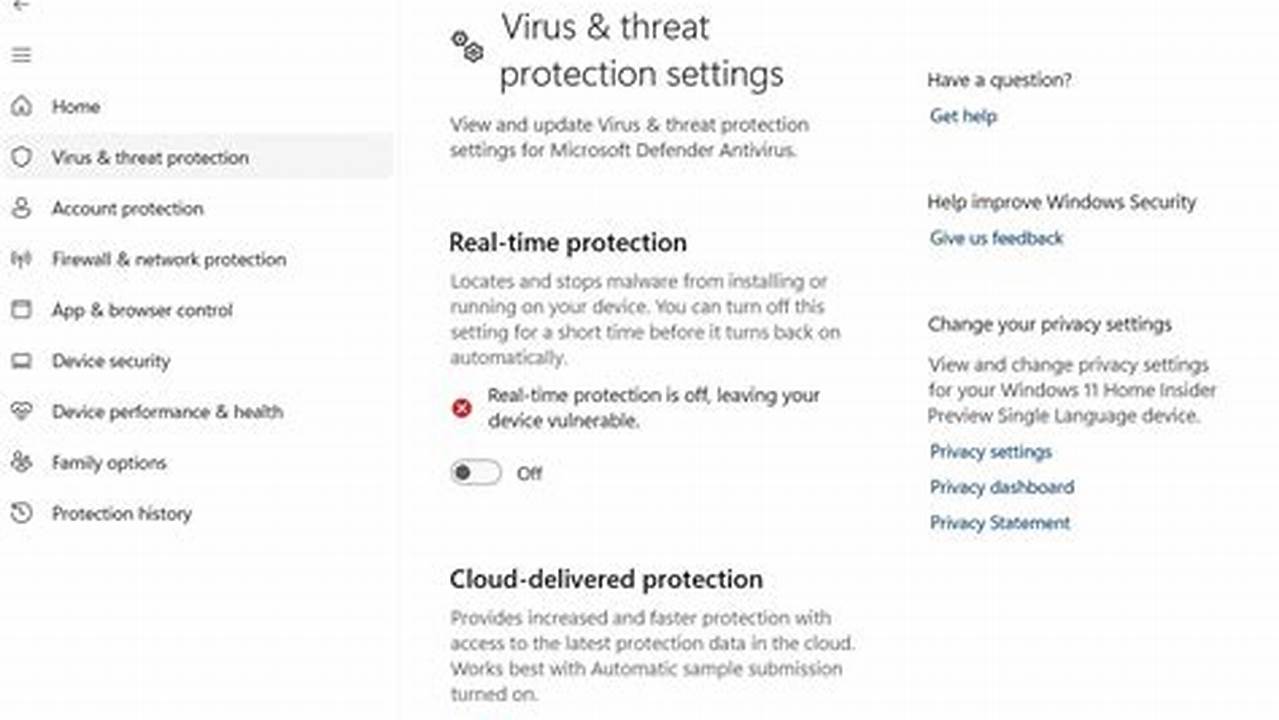
Task: Switch to Protection history section
Action: (122, 513)
